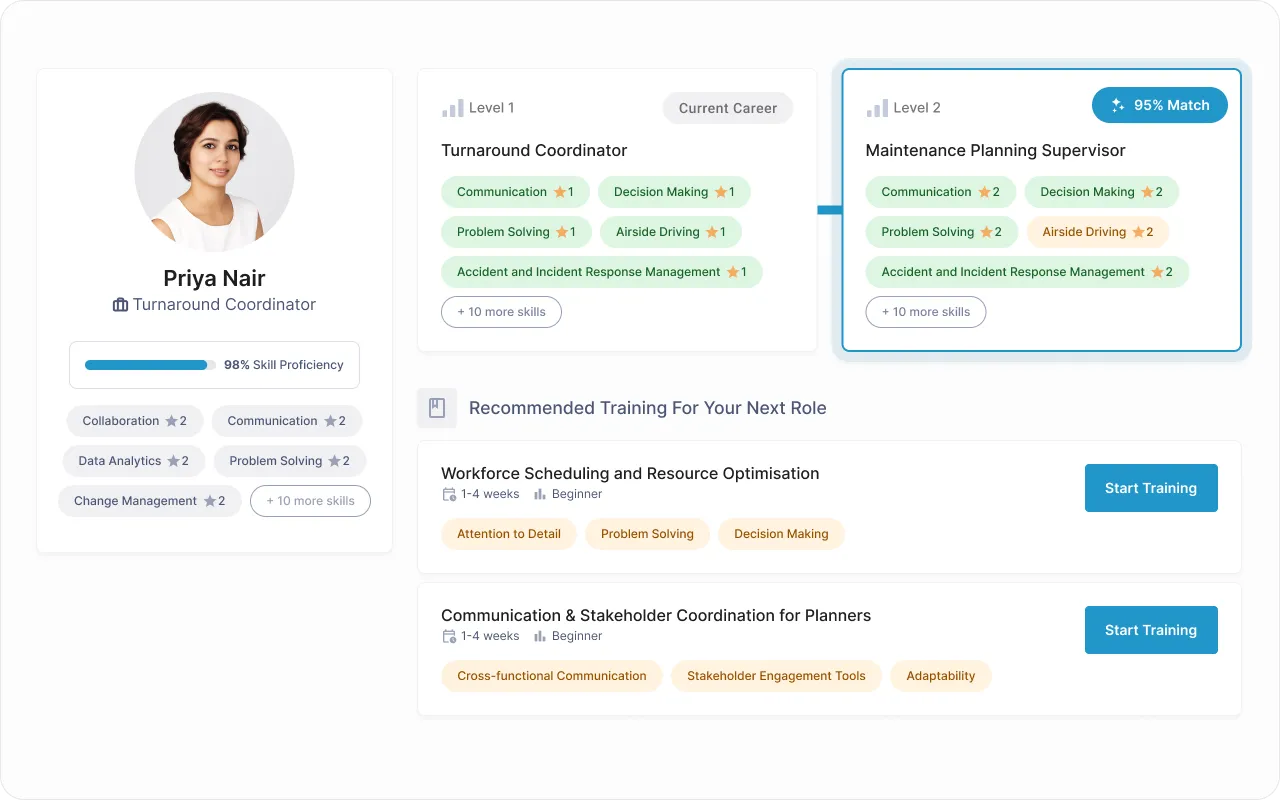
Task: Select the orange Airside Driving skill tag
Action: coord(1097,232)
